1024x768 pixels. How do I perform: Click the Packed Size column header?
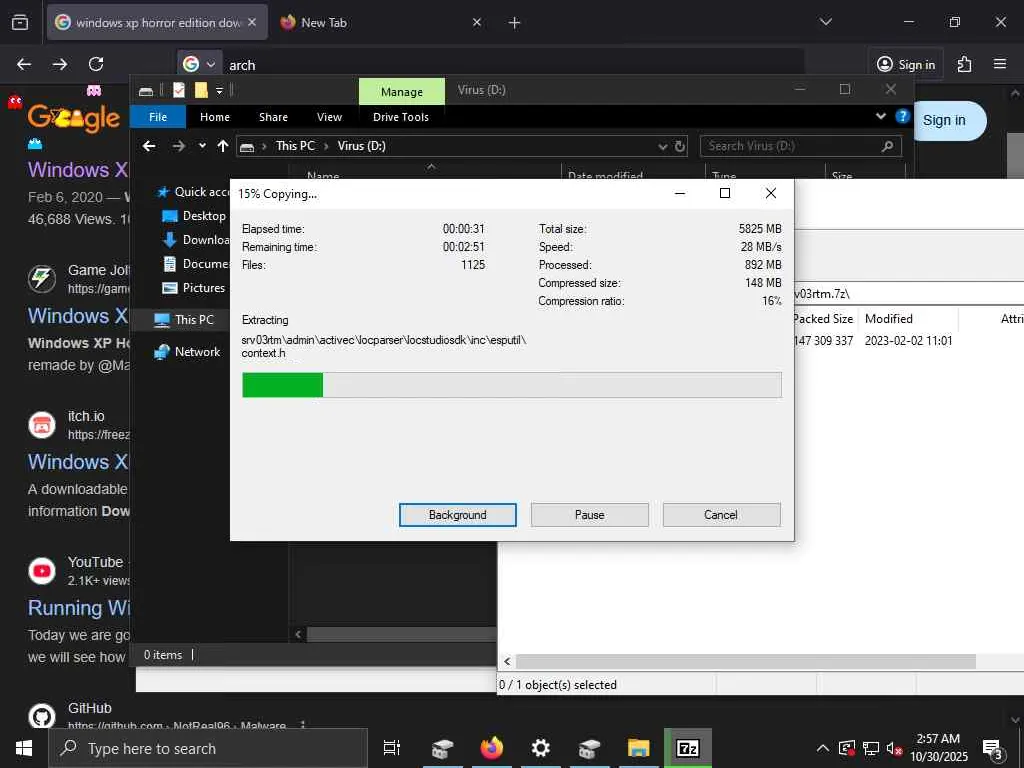(823, 319)
